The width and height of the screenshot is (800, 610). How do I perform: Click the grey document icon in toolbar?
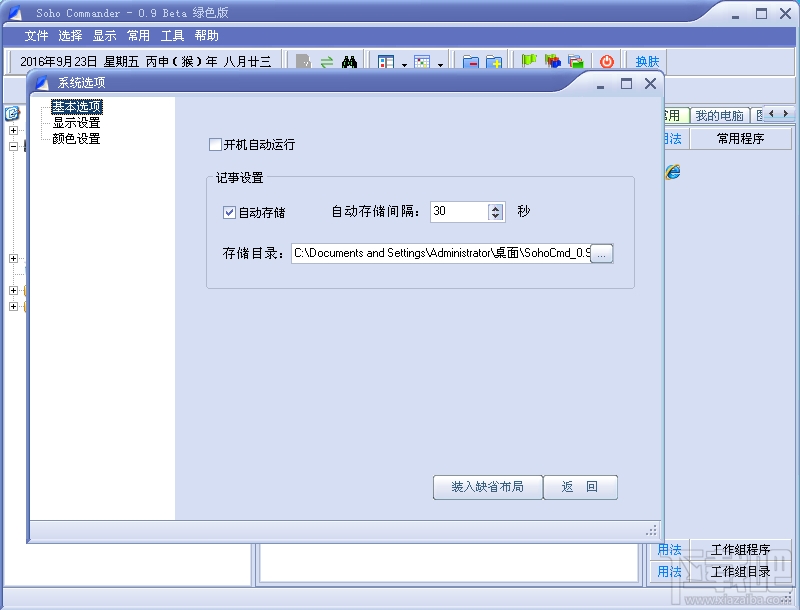pyautogui.click(x=303, y=62)
